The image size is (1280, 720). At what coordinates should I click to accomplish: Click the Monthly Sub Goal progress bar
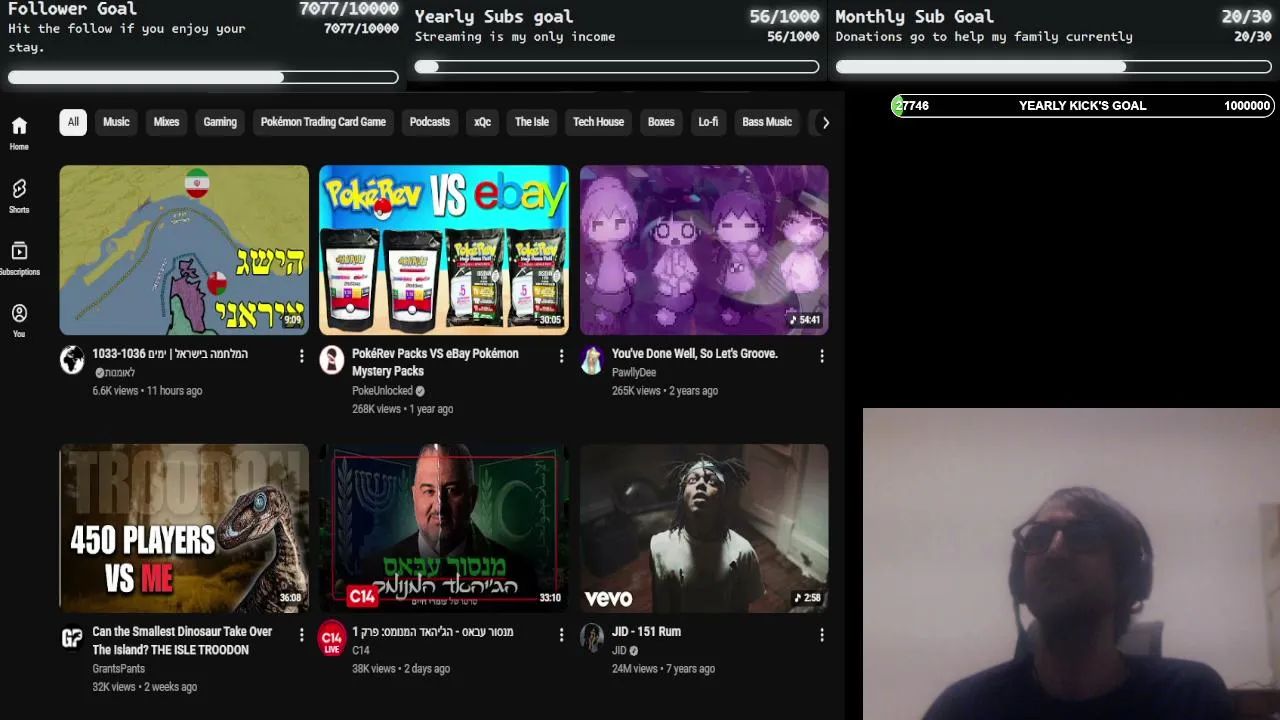pyautogui.click(x=1054, y=67)
